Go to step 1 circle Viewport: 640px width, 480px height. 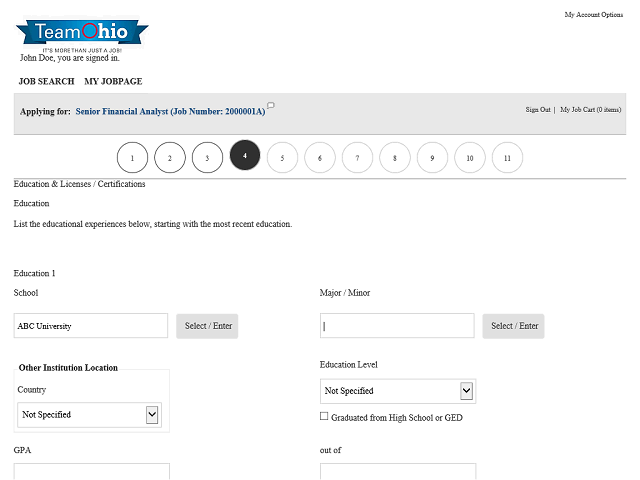[132, 158]
